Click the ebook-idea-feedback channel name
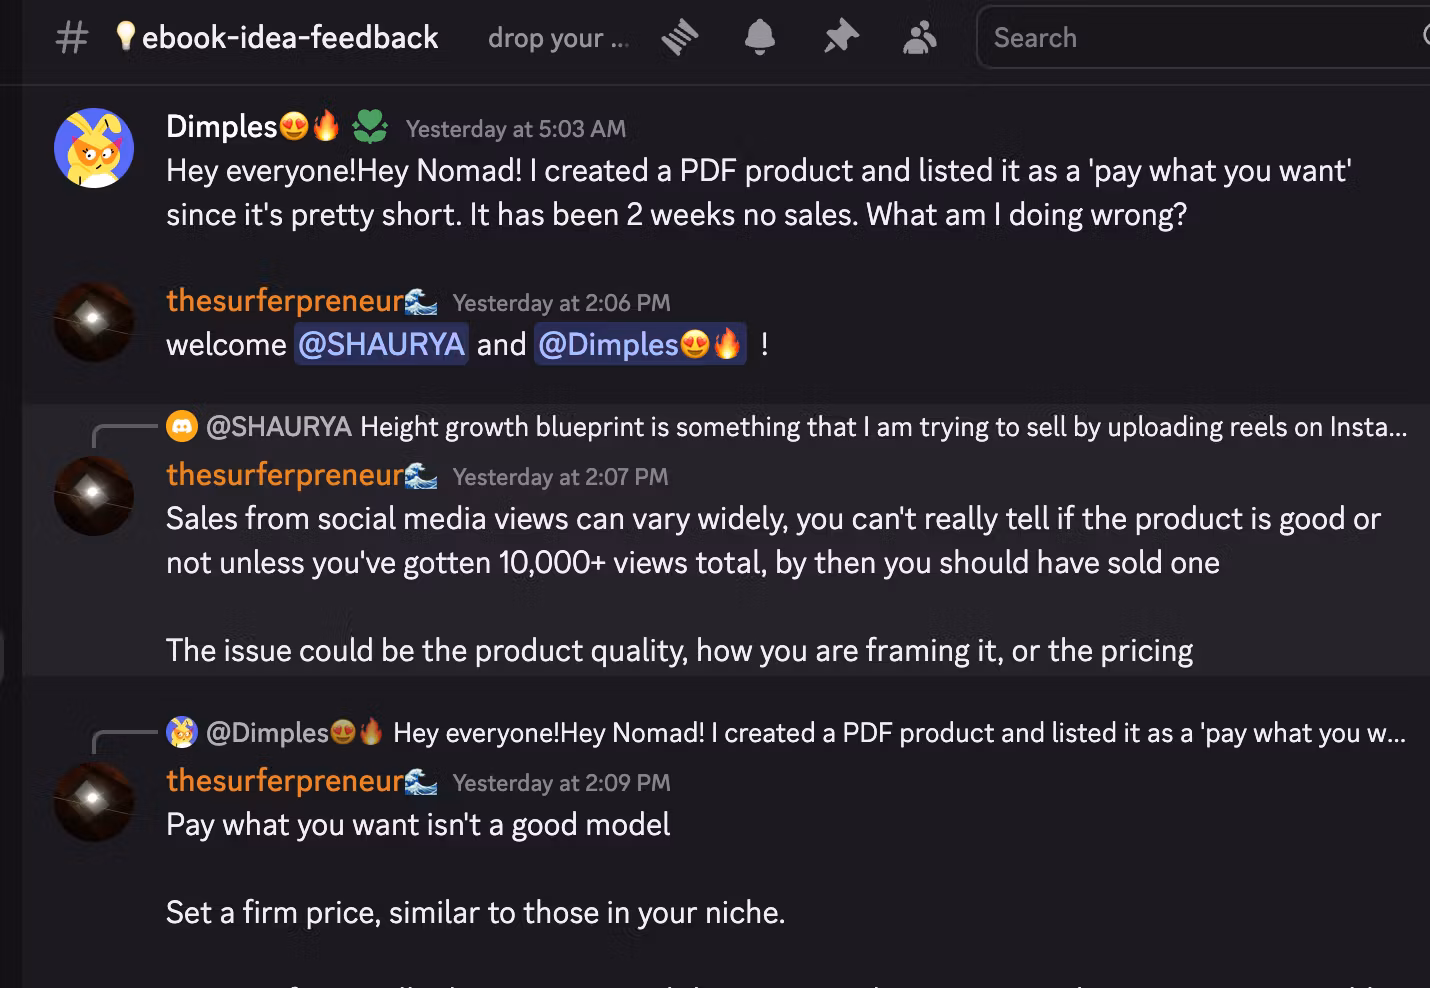Image resolution: width=1430 pixels, height=988 pixels. click(x=290, y=38)
